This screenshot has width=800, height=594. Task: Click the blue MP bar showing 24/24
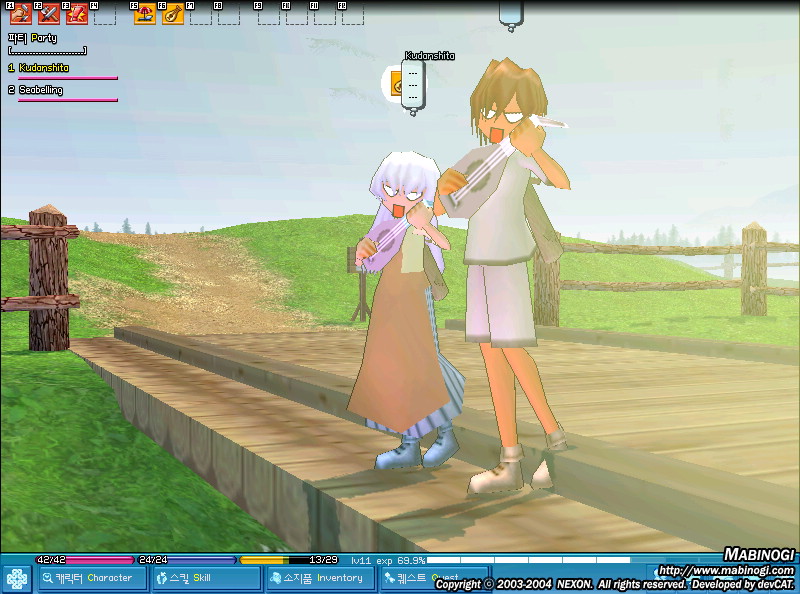tap(188, 560)
